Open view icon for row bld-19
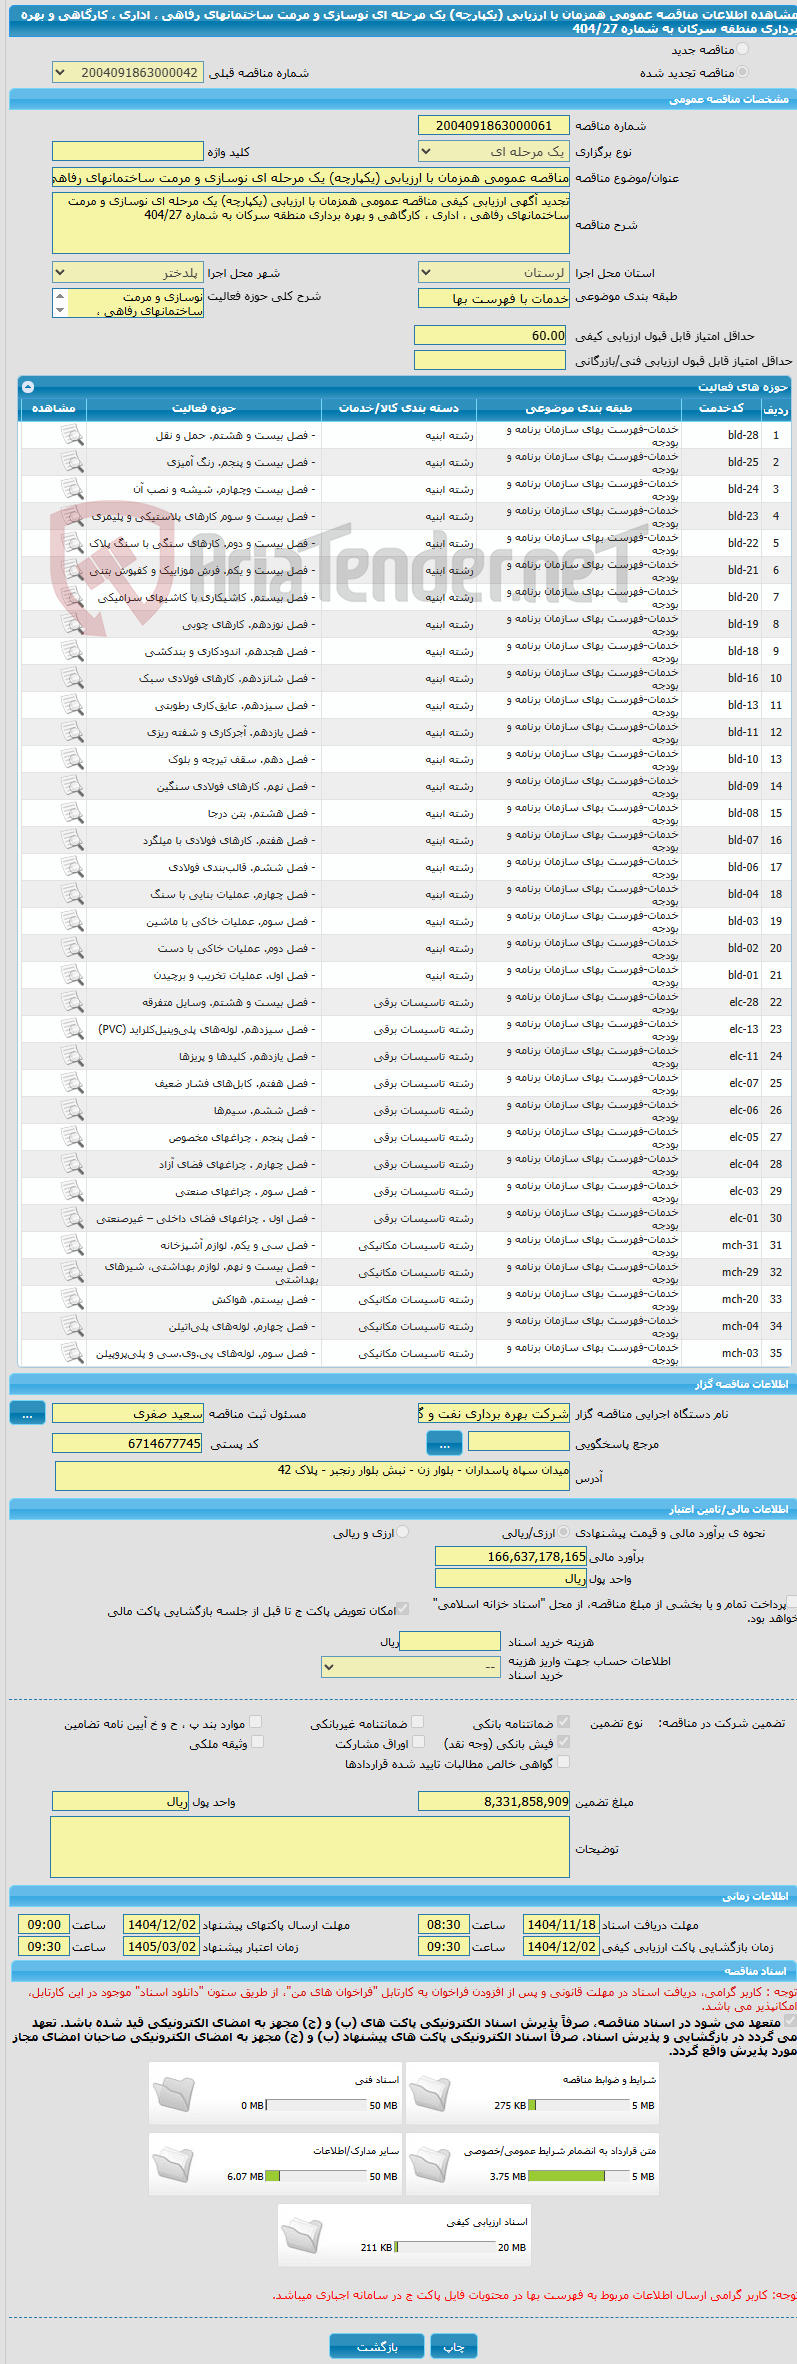797x2364 pixels. coord(72,624)
